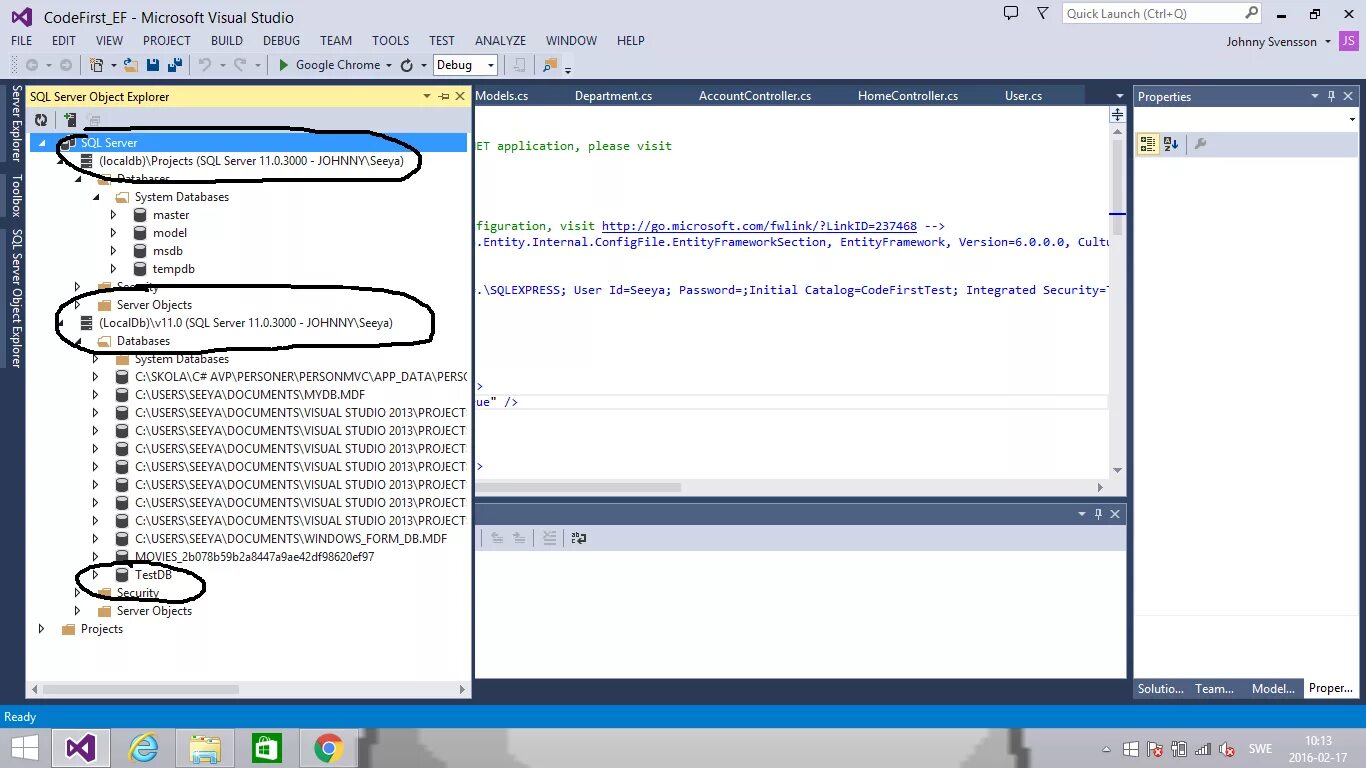Open the ANALYZE menu
The width and height of the screenshot is (1366, 768).
pyautogui.click(x=500, y=41)
